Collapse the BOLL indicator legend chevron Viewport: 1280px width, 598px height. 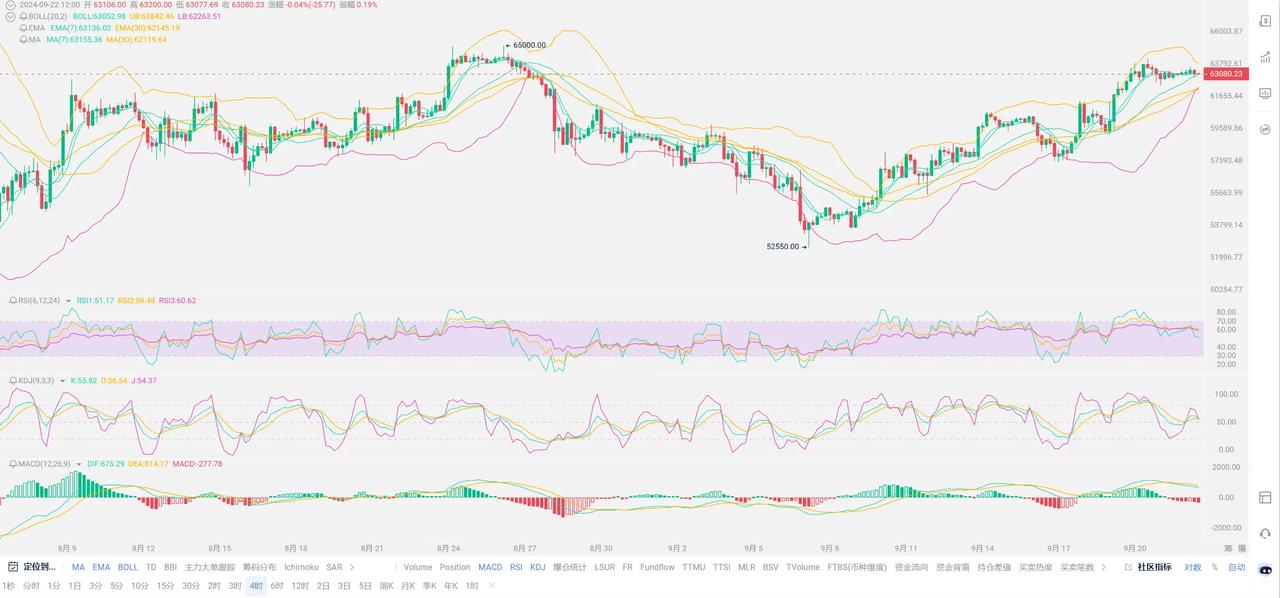[x=11, y=17]
